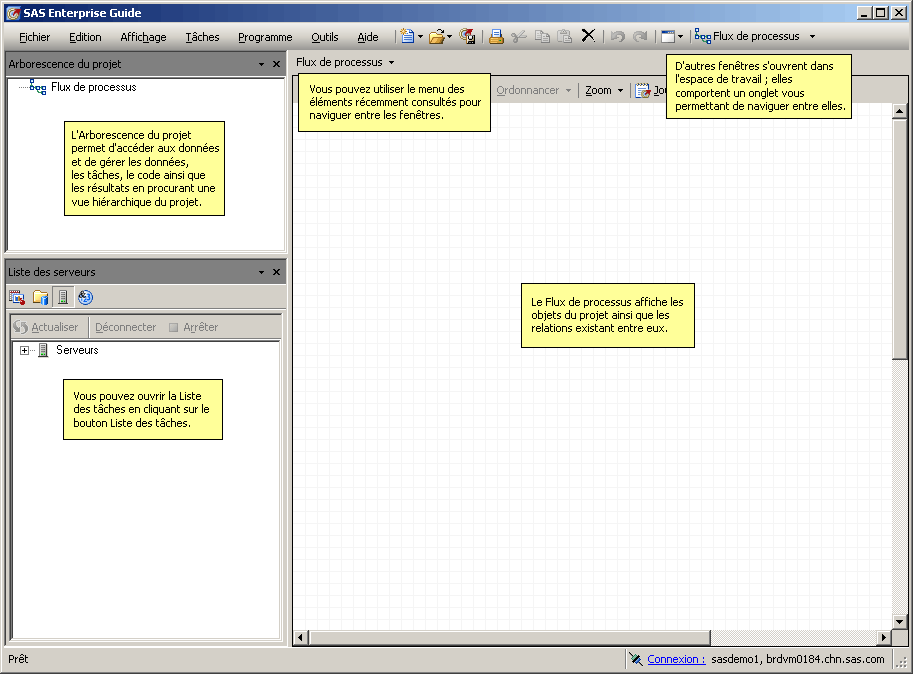Click the Save project toolbar icon
Image resolution: width=913 pixels, height=674 pixels.
[x=467, y=36]
